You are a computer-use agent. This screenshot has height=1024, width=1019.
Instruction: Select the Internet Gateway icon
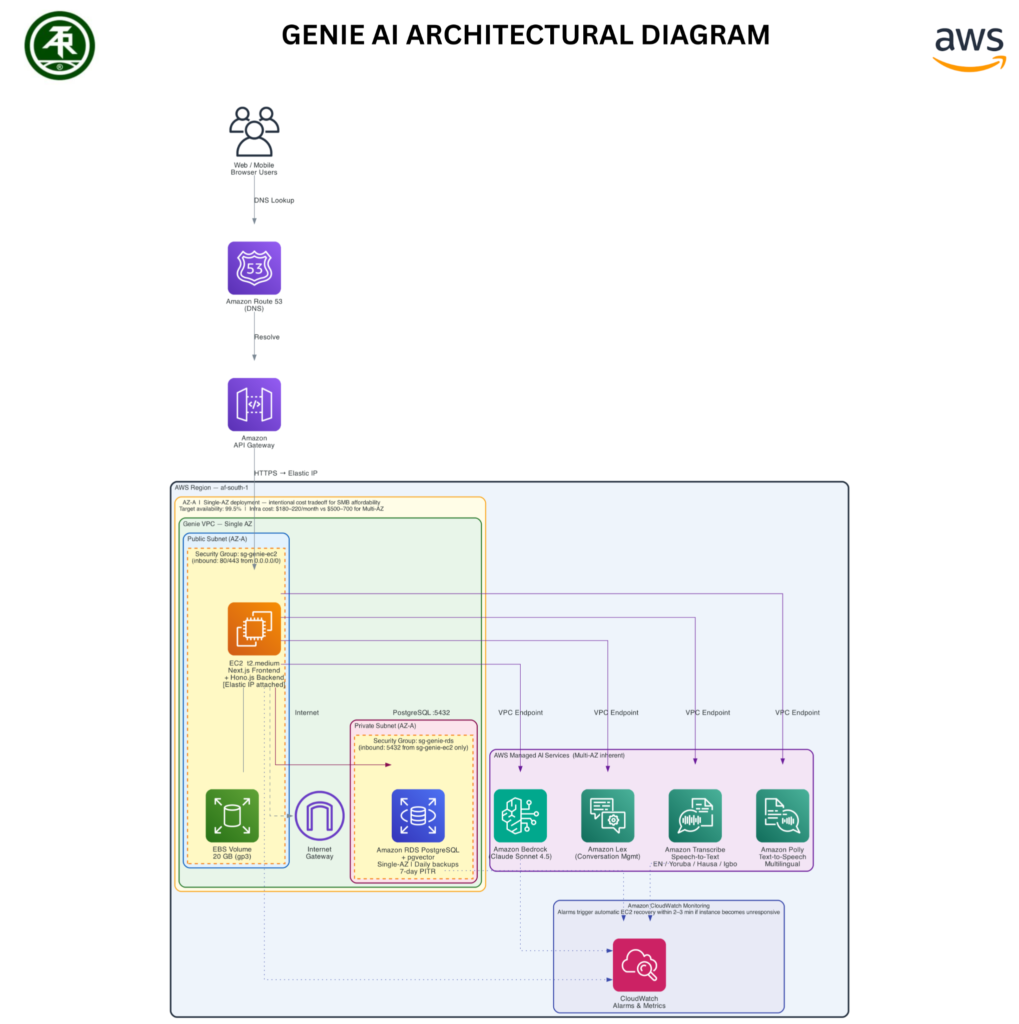coord(319,816)
